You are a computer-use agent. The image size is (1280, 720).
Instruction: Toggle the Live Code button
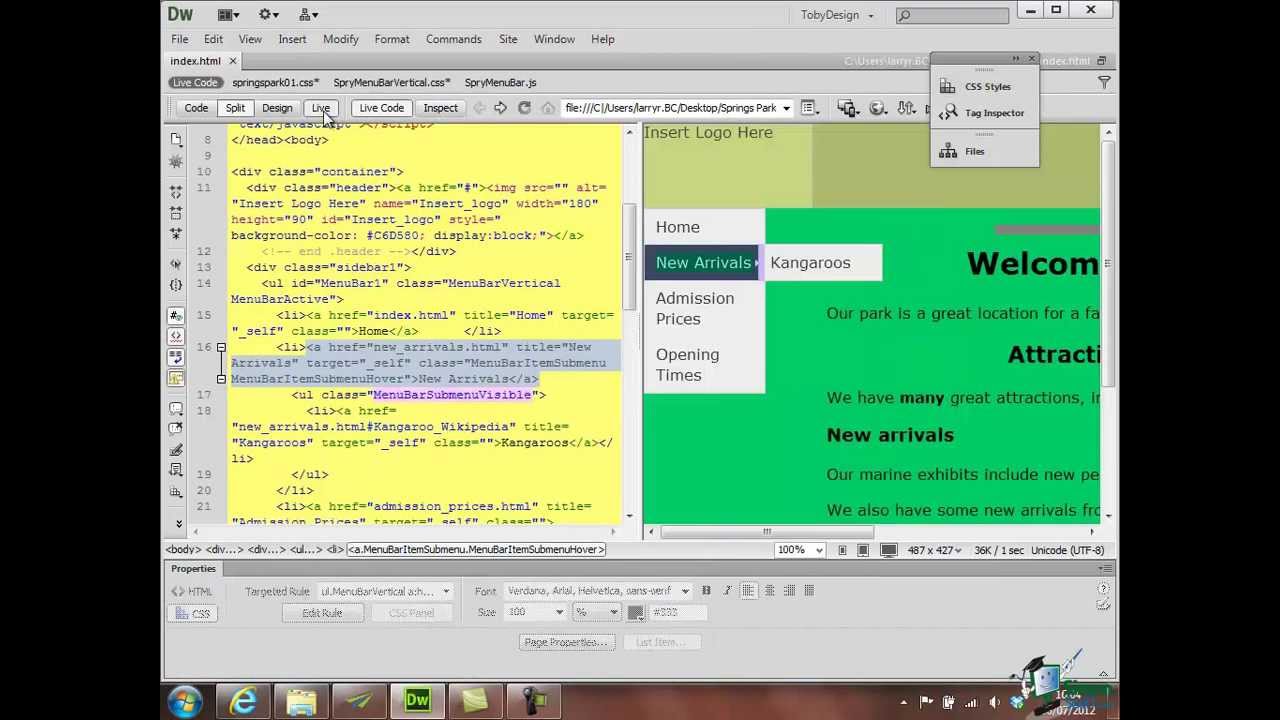(x=381, y=108)
